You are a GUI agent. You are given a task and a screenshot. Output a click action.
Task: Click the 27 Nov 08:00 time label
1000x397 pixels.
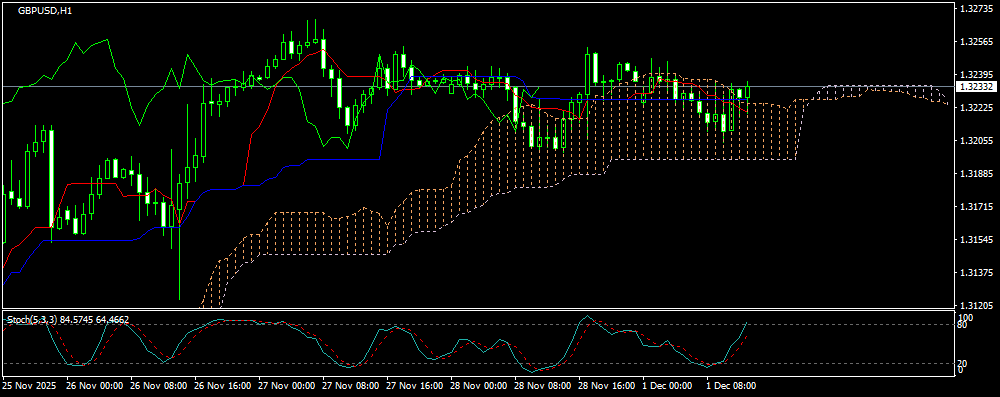point(350,386)
